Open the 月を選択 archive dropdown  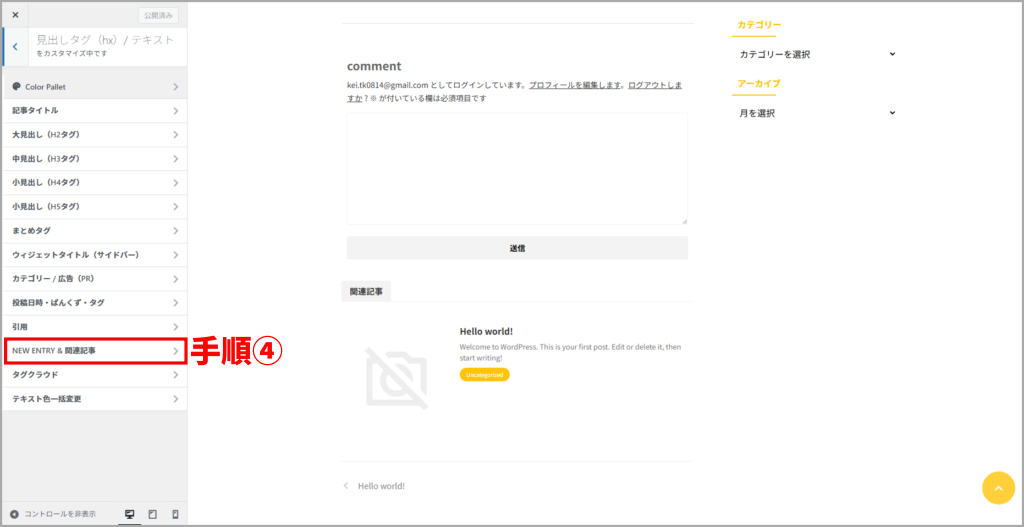tap(816, 113)
